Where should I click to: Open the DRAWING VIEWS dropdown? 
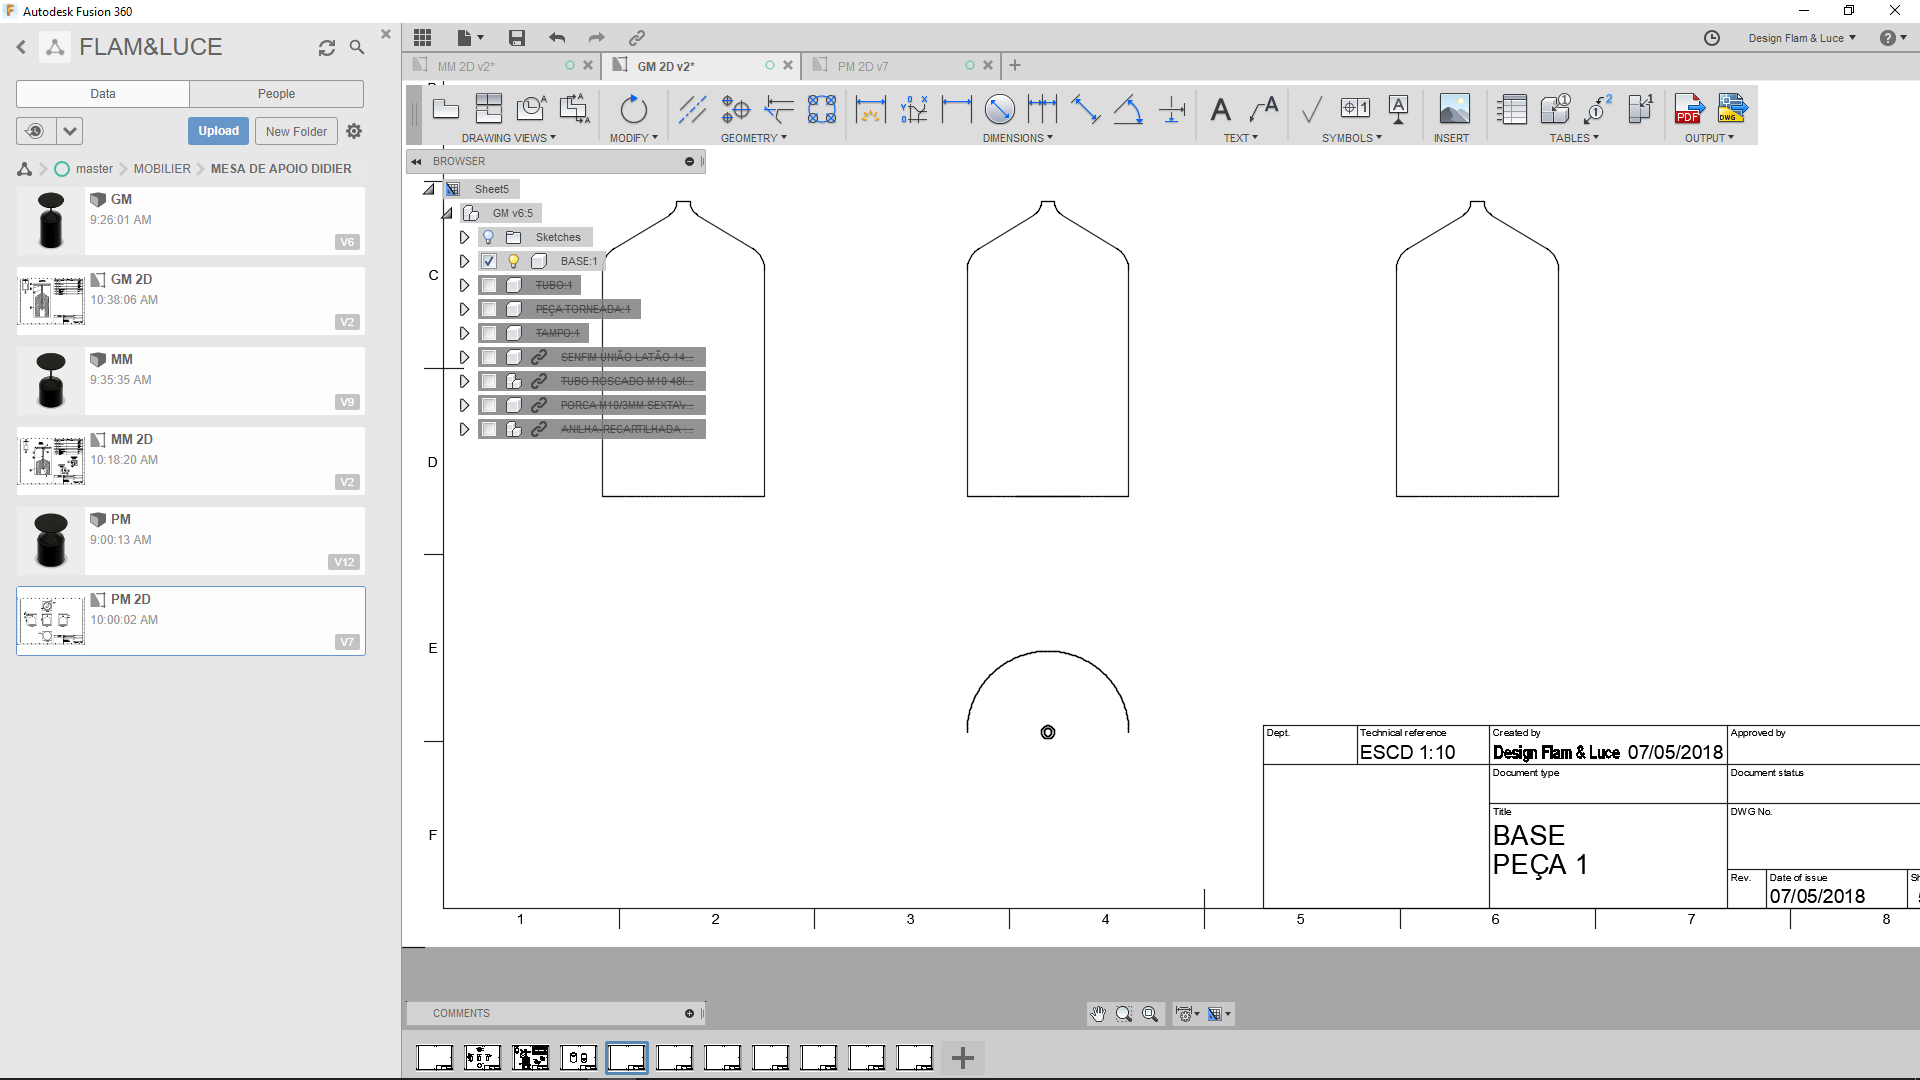tap(510, 138)
